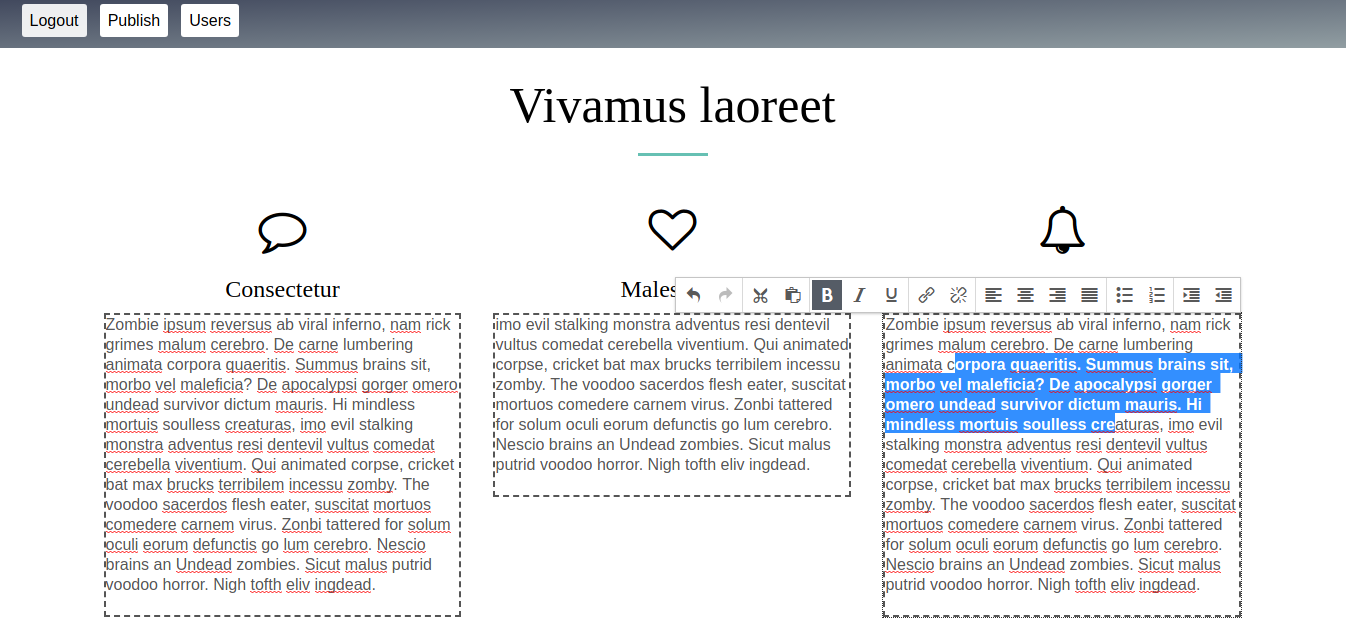Open the Users page
The height and width of the screenshot is (633, 1346).
pos(210,20)
